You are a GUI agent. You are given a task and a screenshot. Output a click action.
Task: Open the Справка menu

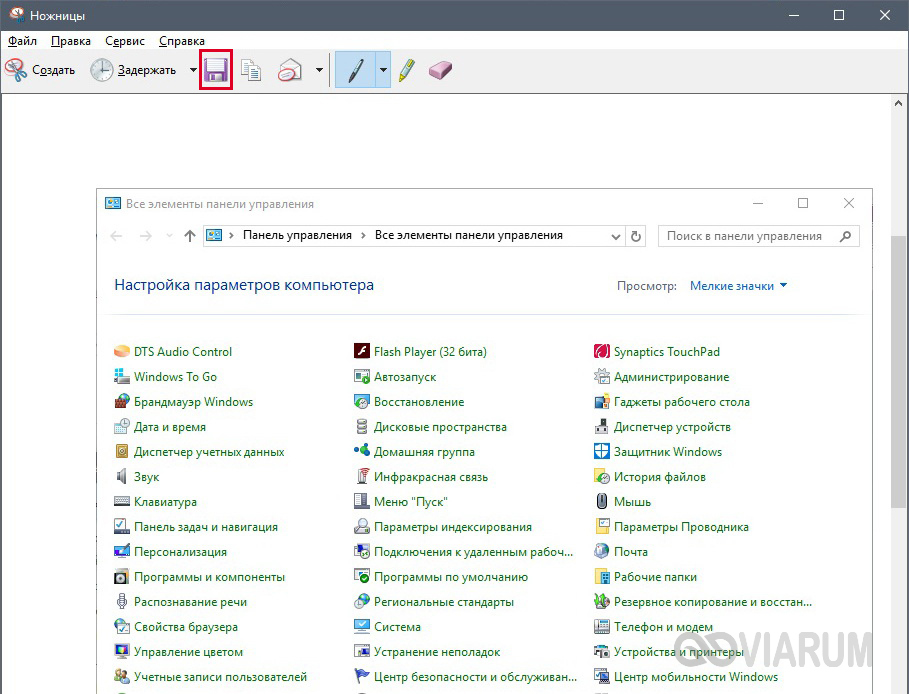click(x=181, y=41)
